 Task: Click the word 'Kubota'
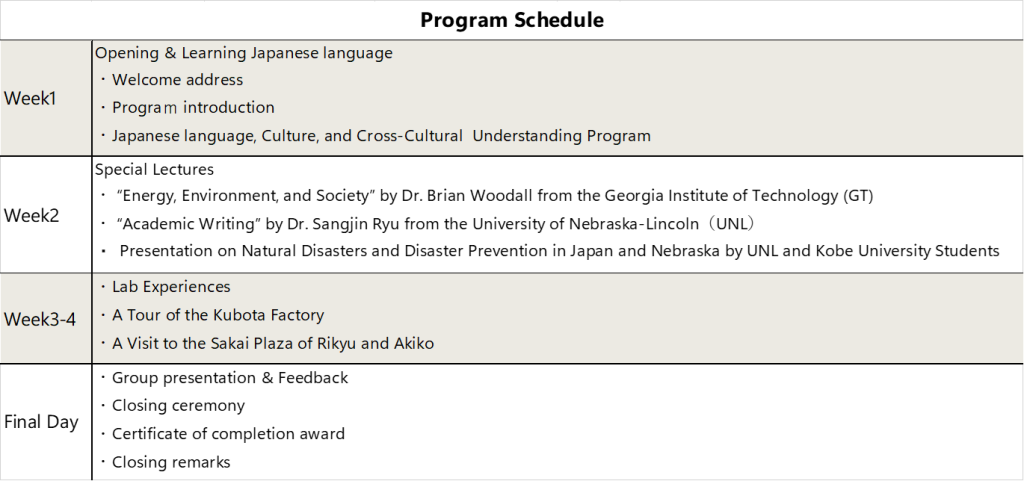pos(240,315)
